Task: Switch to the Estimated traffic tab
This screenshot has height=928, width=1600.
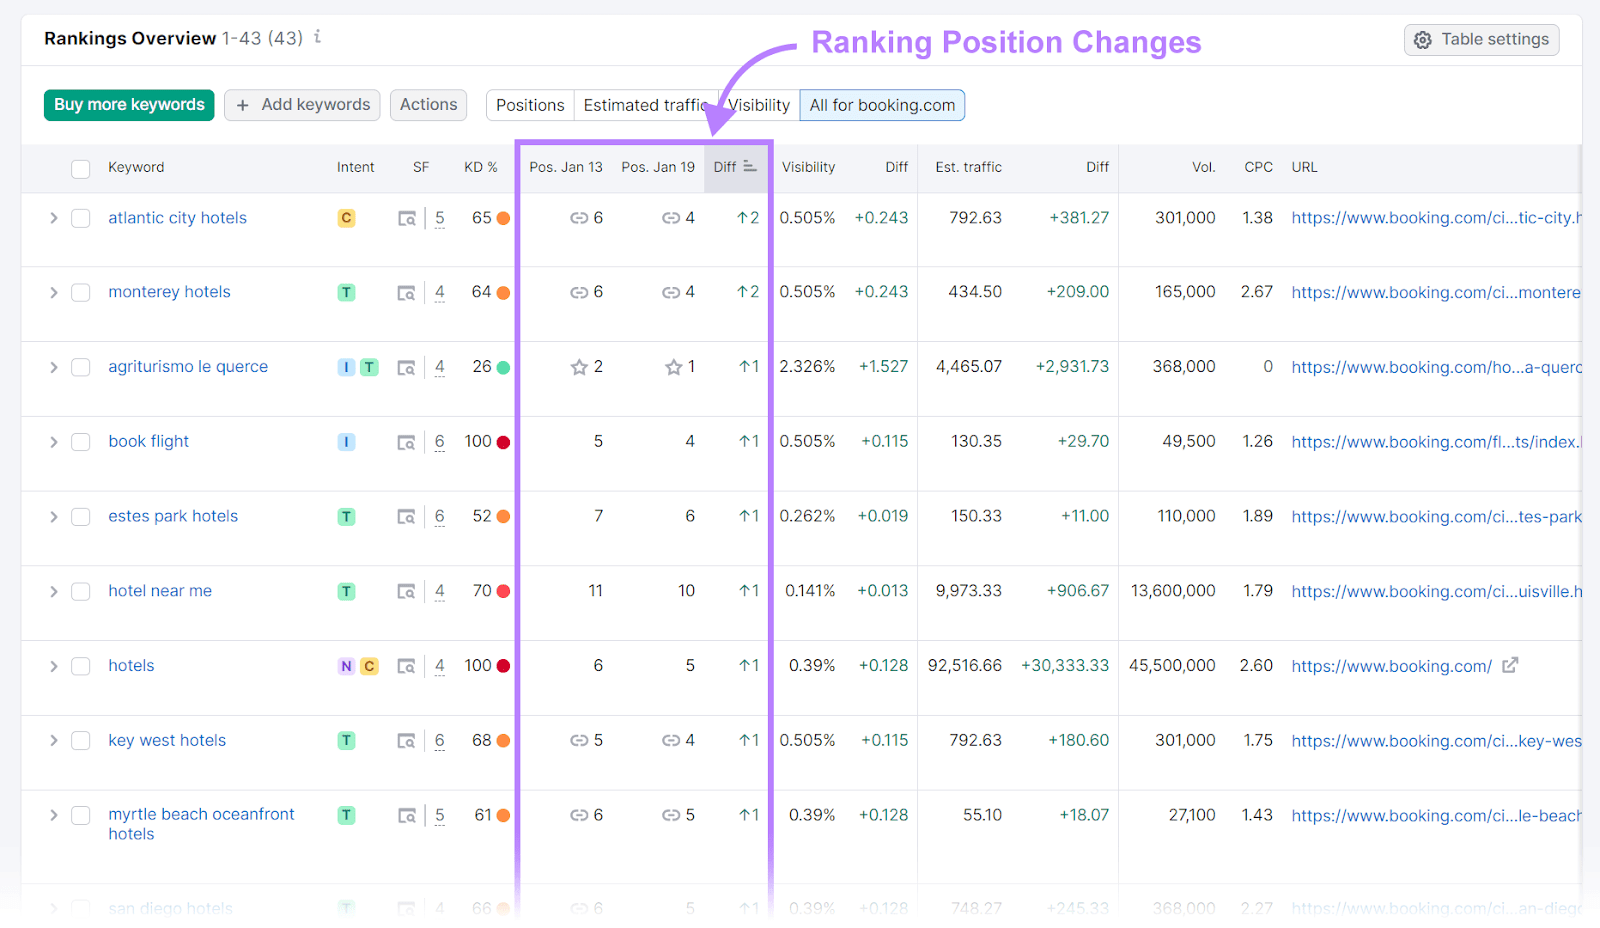Action: [644, 104]
